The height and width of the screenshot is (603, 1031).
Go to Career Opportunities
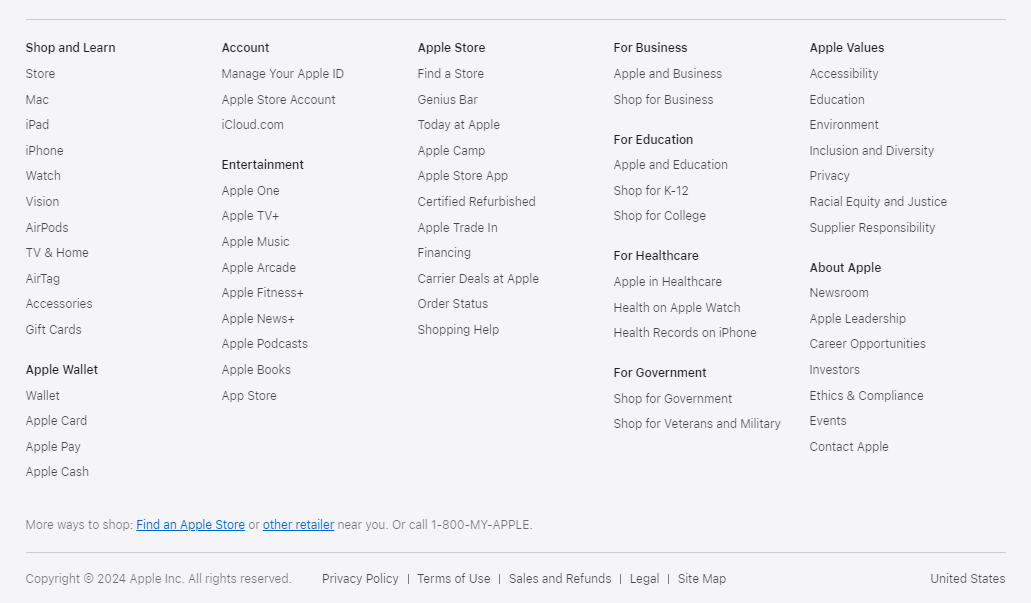pyautogui.click(x=867, y=344)
